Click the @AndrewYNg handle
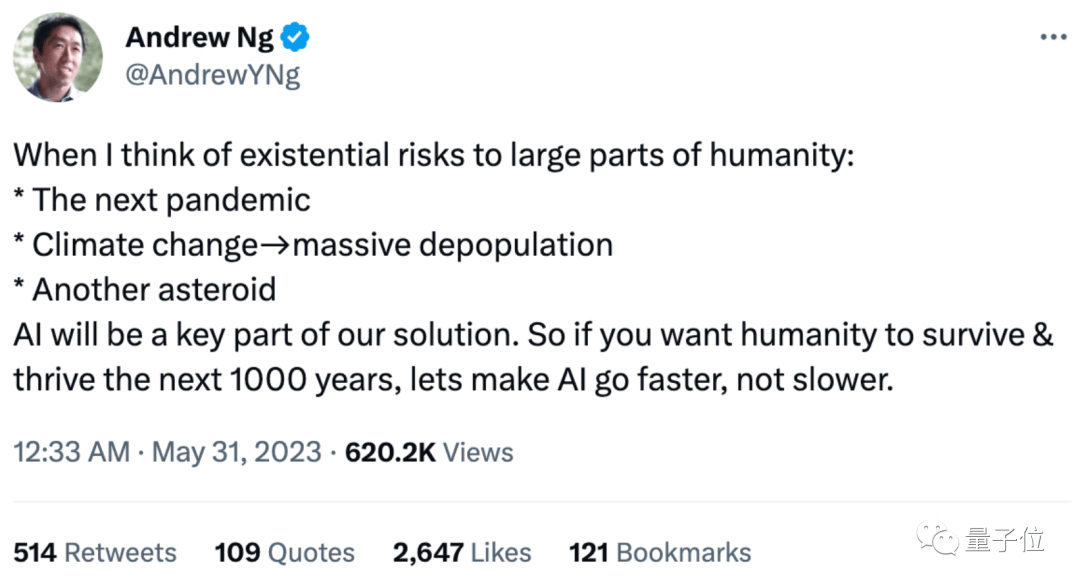This screenshot has height=587, width=1080. point(212,75)
